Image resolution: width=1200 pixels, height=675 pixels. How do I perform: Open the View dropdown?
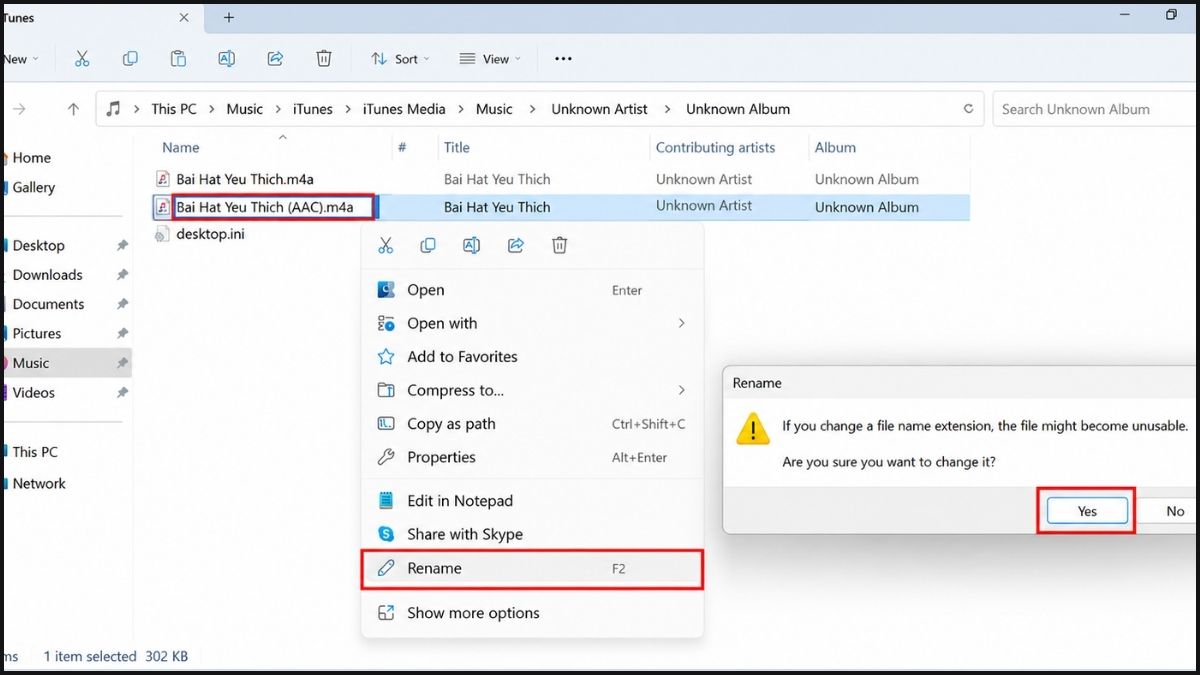click(x=490, y=59)
